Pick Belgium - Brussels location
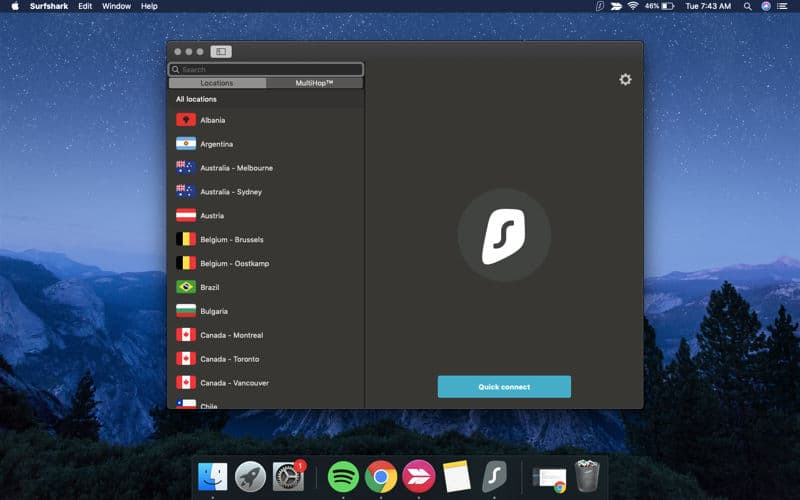 (266, 239)
